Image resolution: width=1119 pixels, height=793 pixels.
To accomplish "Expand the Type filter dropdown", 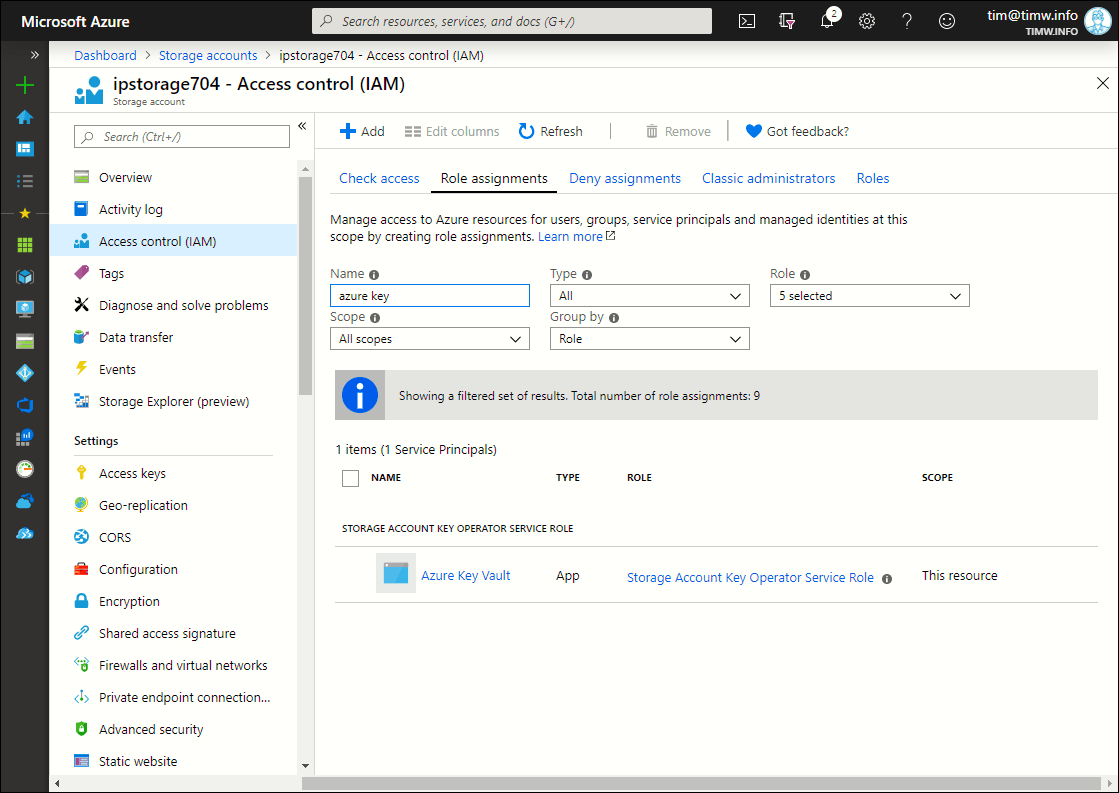I will 649,296.
